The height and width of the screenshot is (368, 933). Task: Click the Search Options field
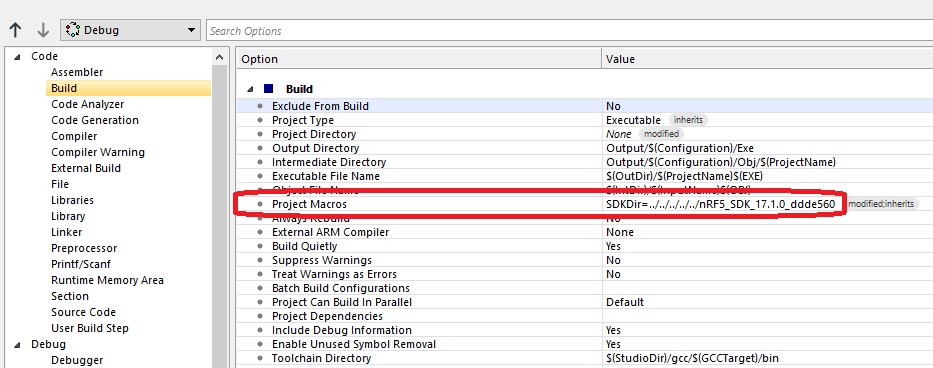pos(569,30)
